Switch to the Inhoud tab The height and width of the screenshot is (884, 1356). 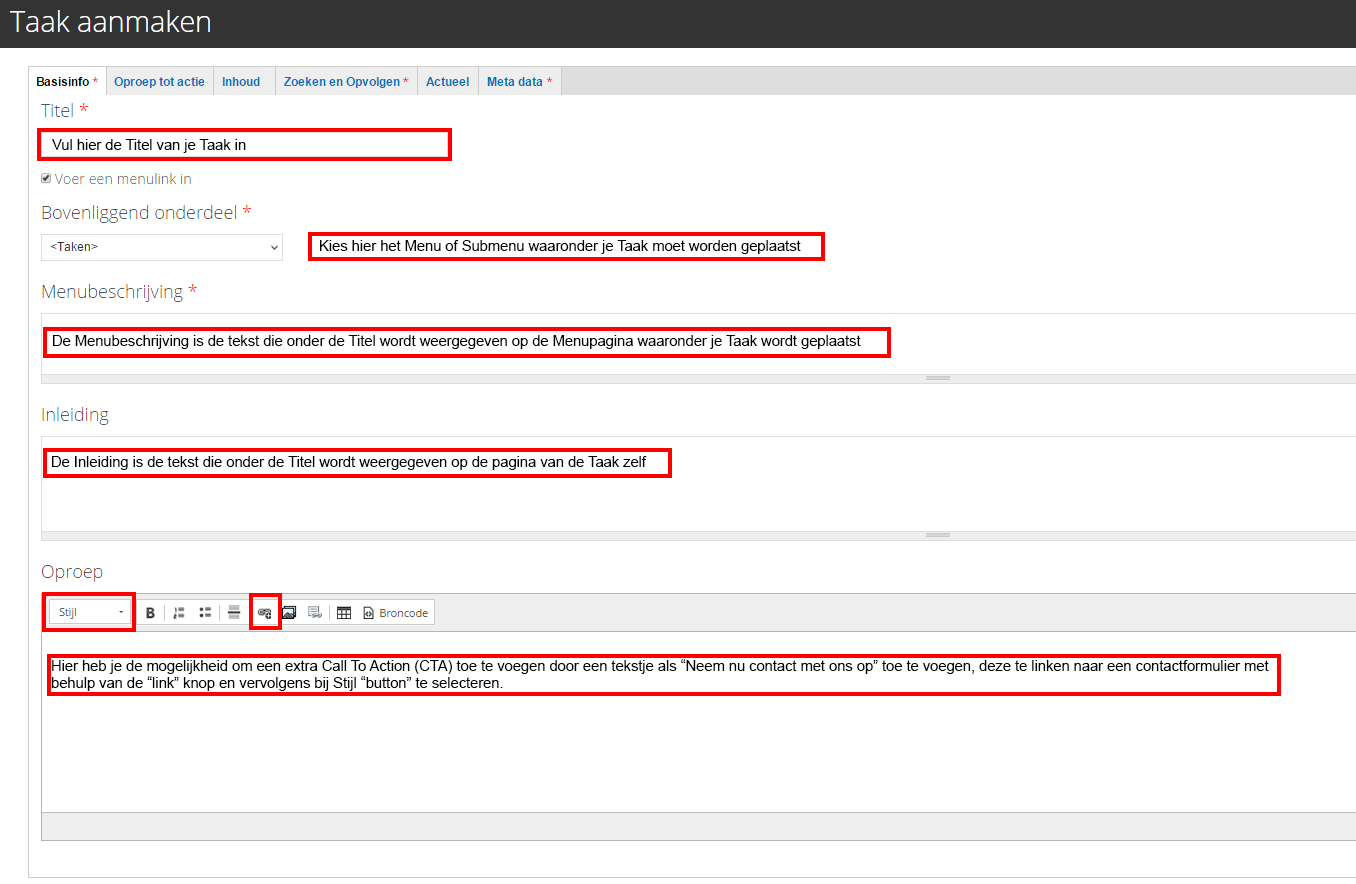pyautogui.click(x=241, y=82)
